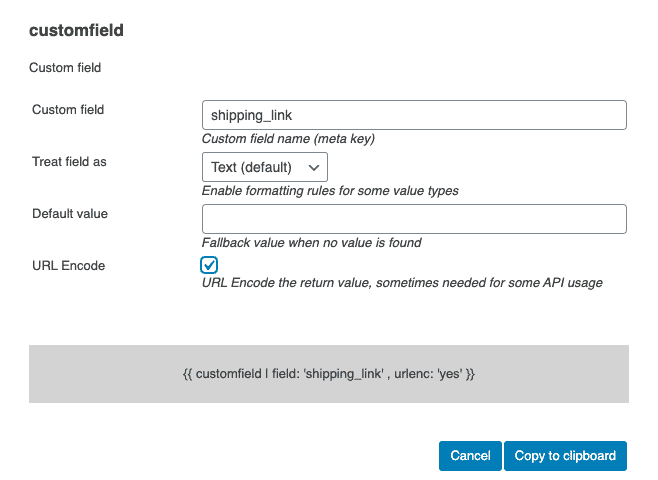
Task: Focus the empty Default value field
Action: [414, 219]
